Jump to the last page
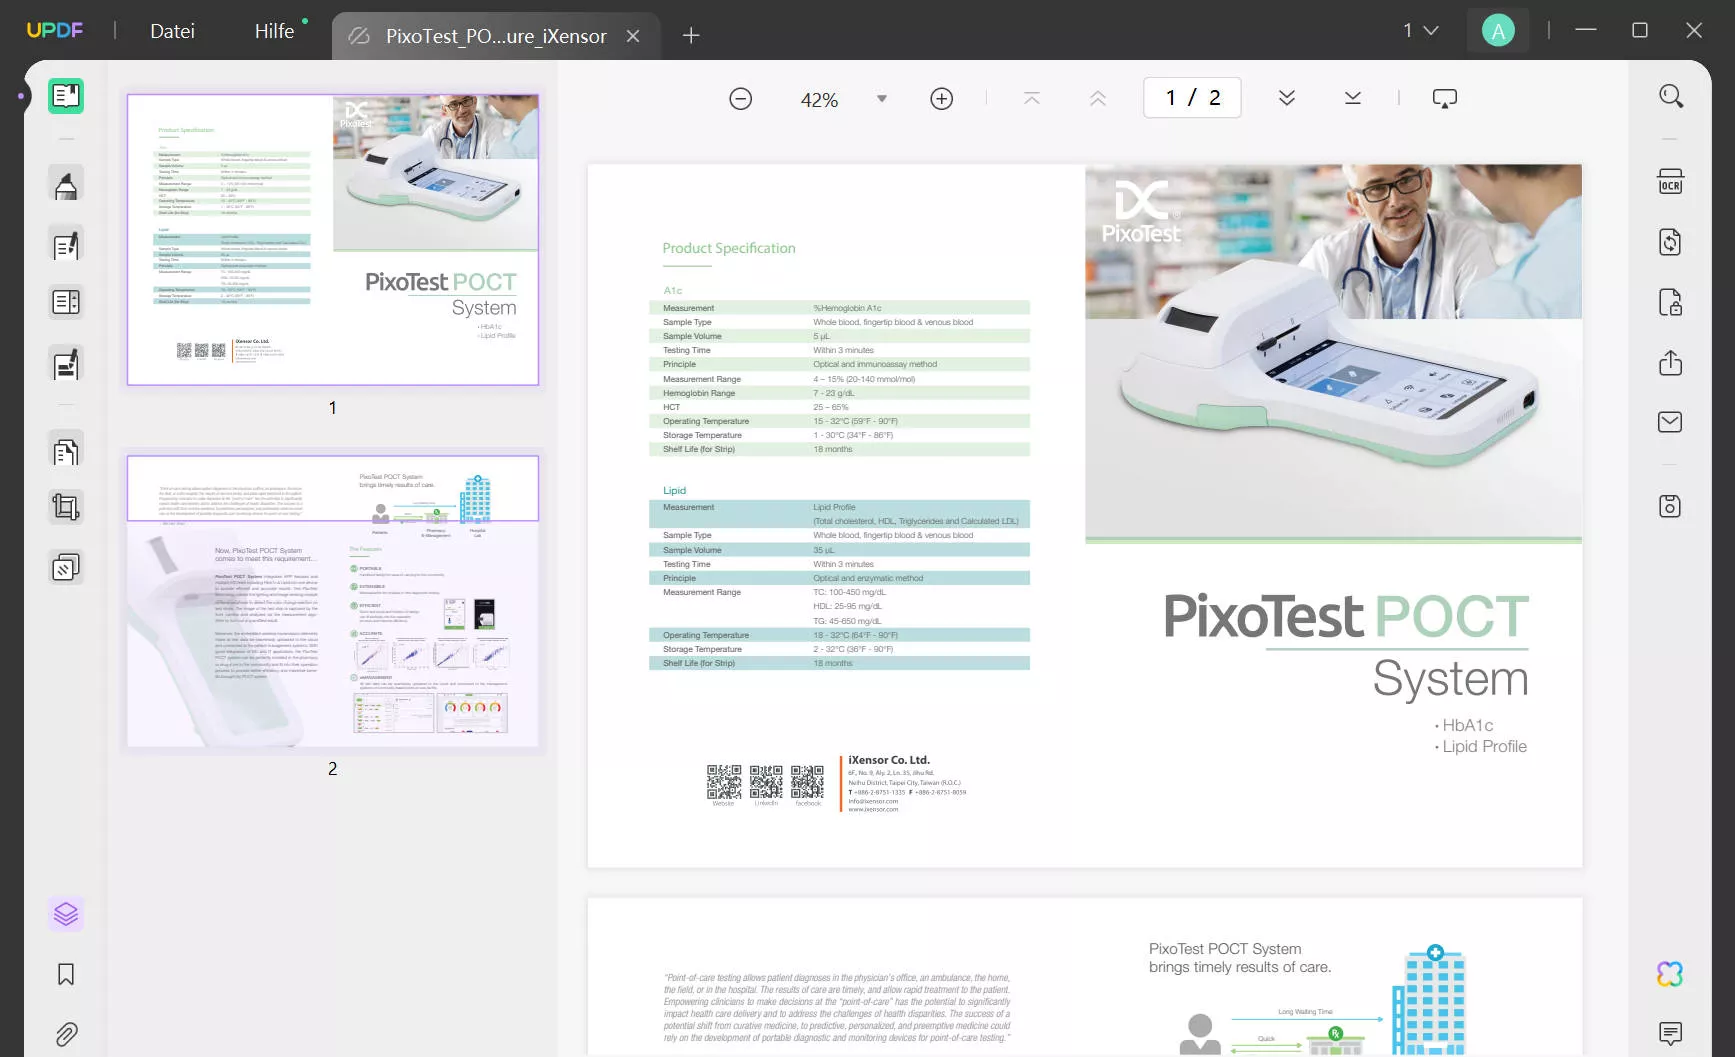Viewport: 1735px width, 1057px height. 1353,98
